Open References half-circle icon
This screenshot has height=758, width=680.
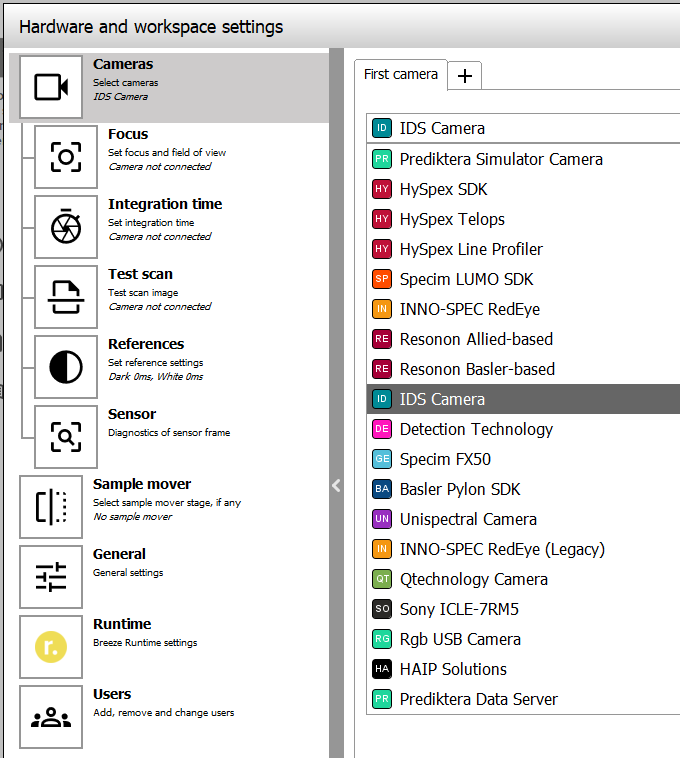point(66,367)
